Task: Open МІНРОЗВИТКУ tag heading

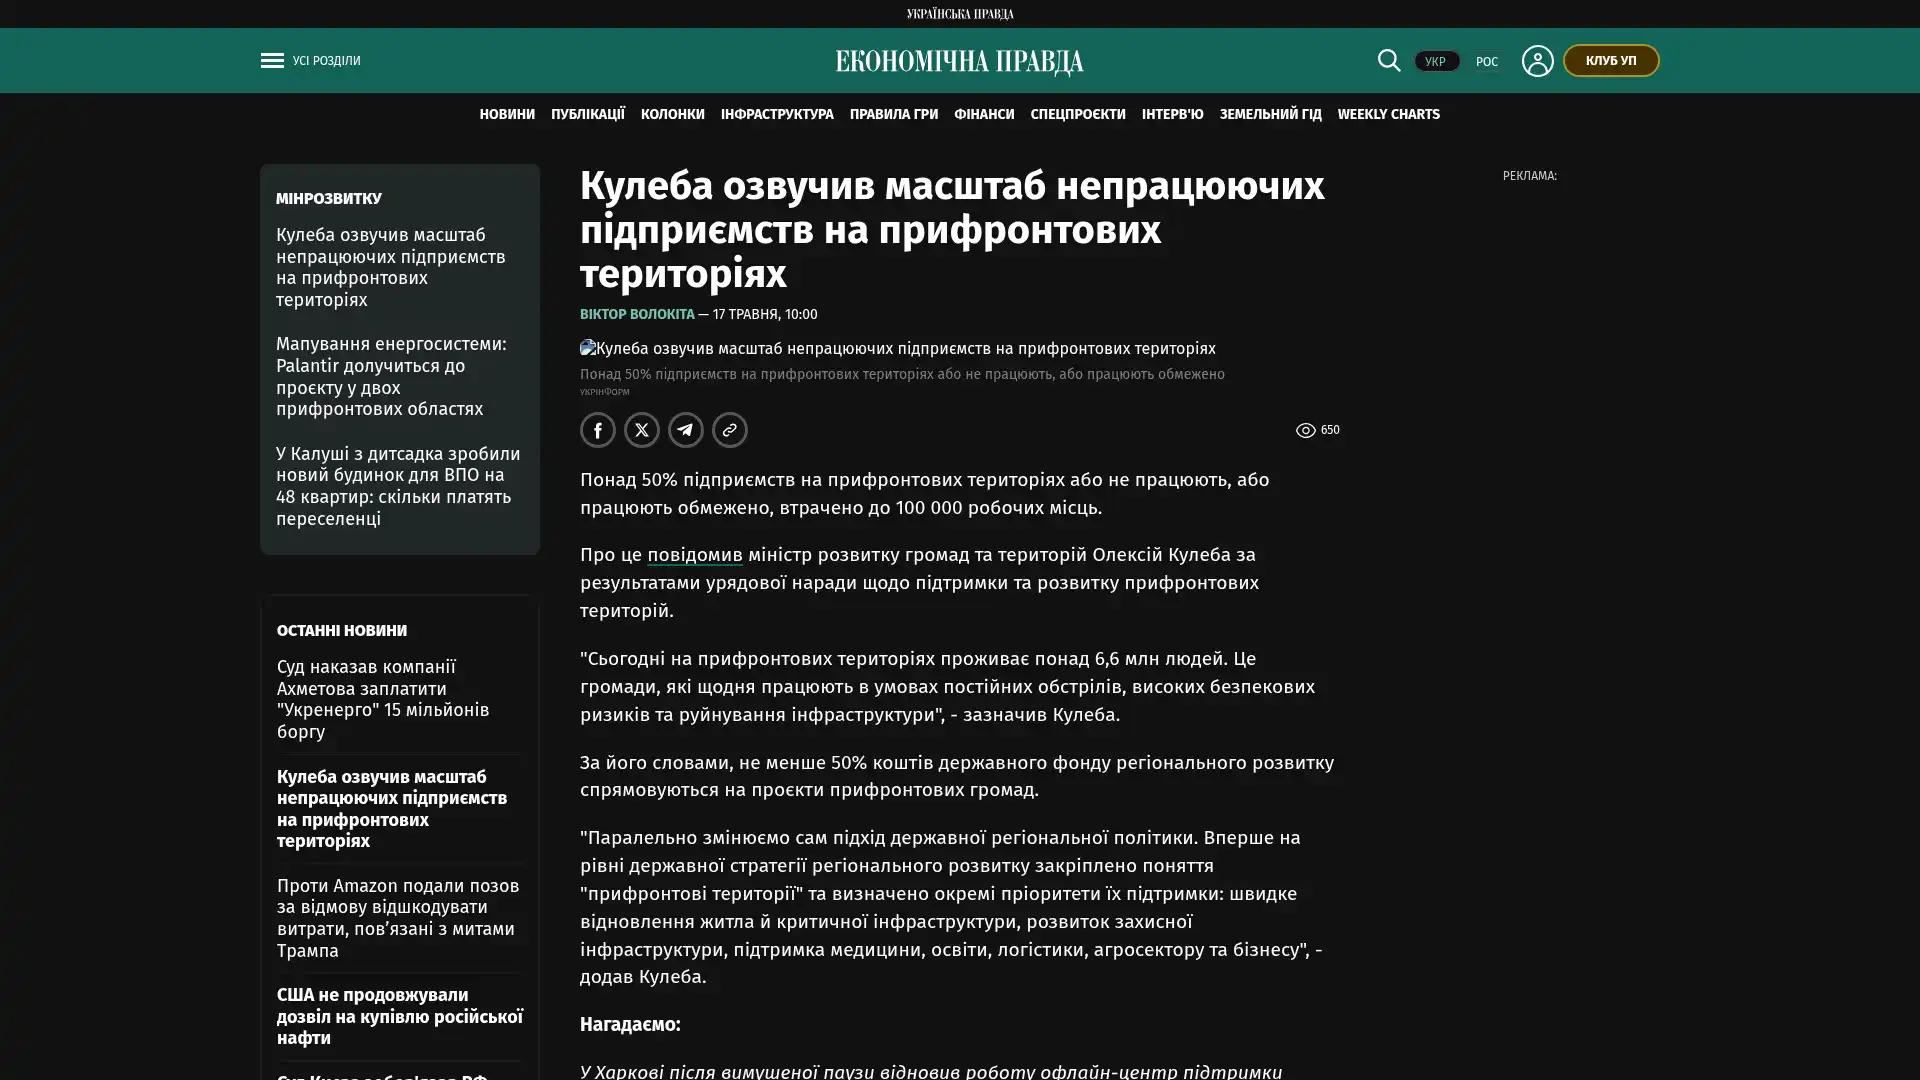Action: click(x=329, y=199)
